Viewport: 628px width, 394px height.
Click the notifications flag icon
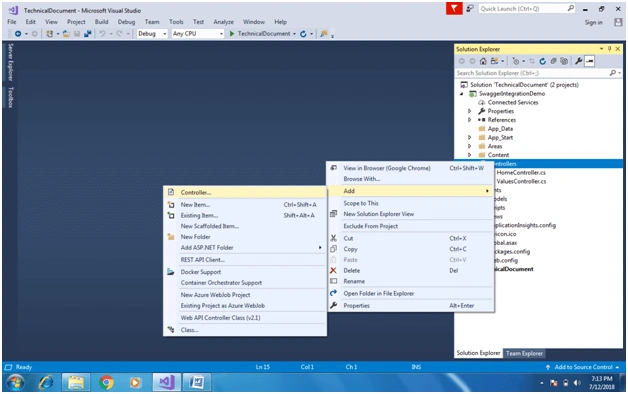point(454,8)
